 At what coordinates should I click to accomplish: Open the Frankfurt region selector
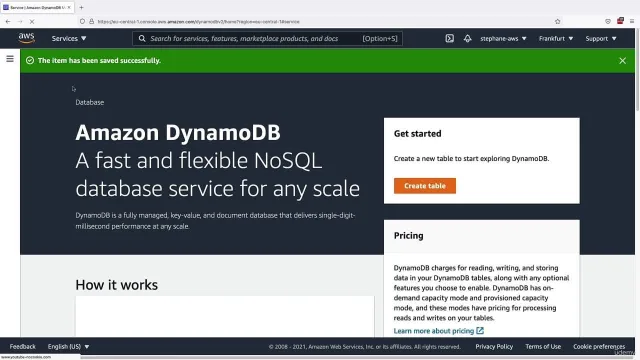point(556,38)
